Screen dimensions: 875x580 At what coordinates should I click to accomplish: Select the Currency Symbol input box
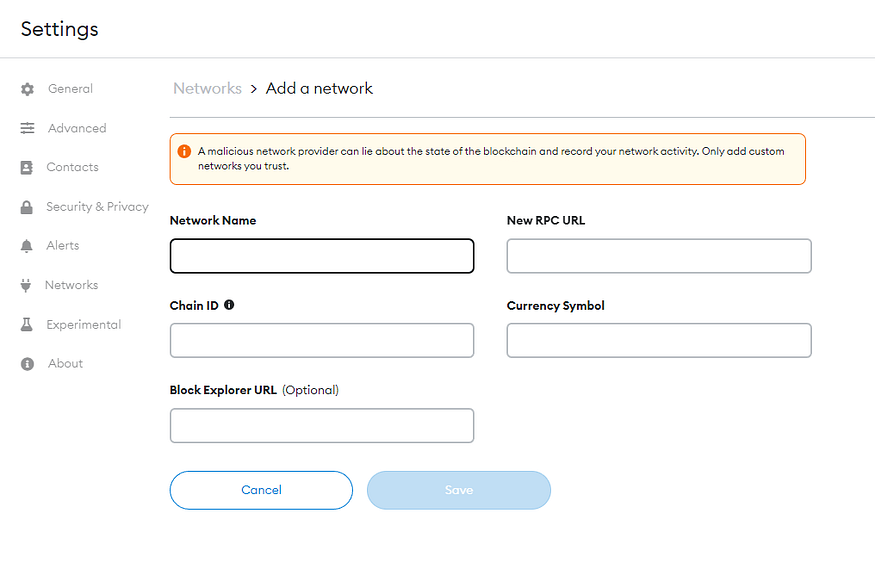[x=659, y=341]
